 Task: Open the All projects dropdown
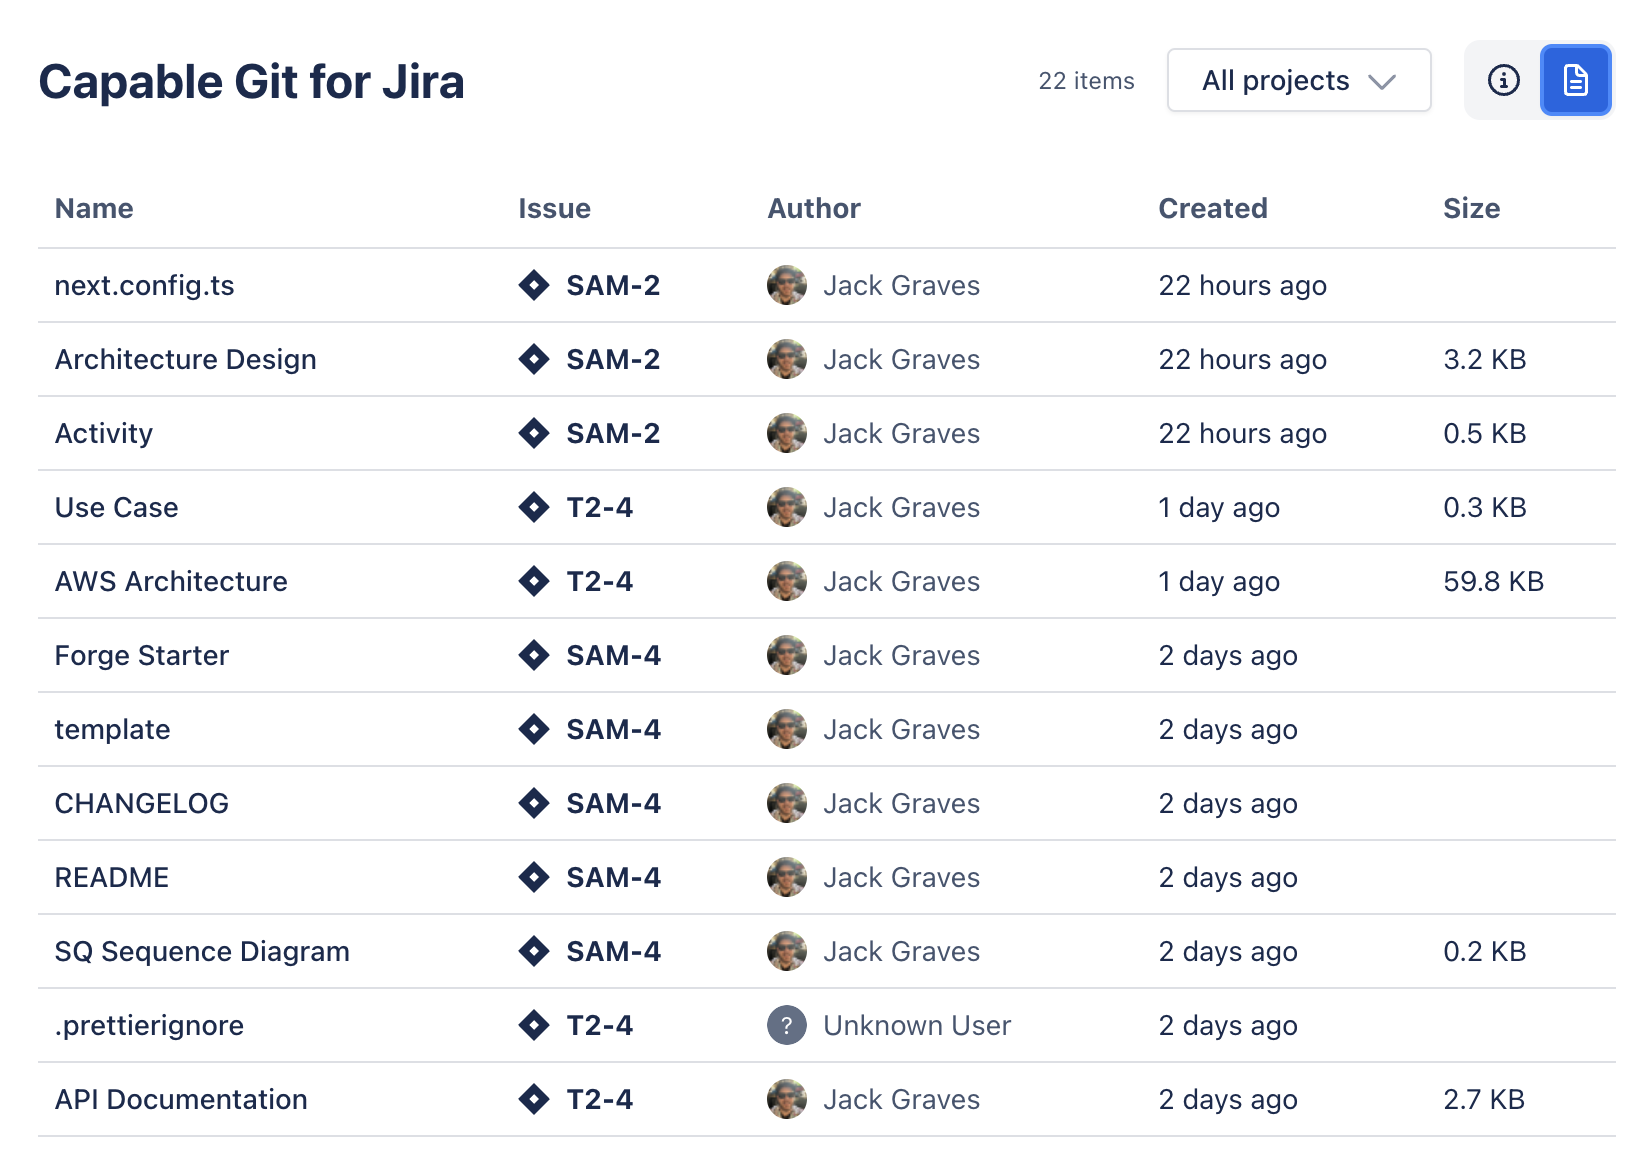pos(1298,80)
